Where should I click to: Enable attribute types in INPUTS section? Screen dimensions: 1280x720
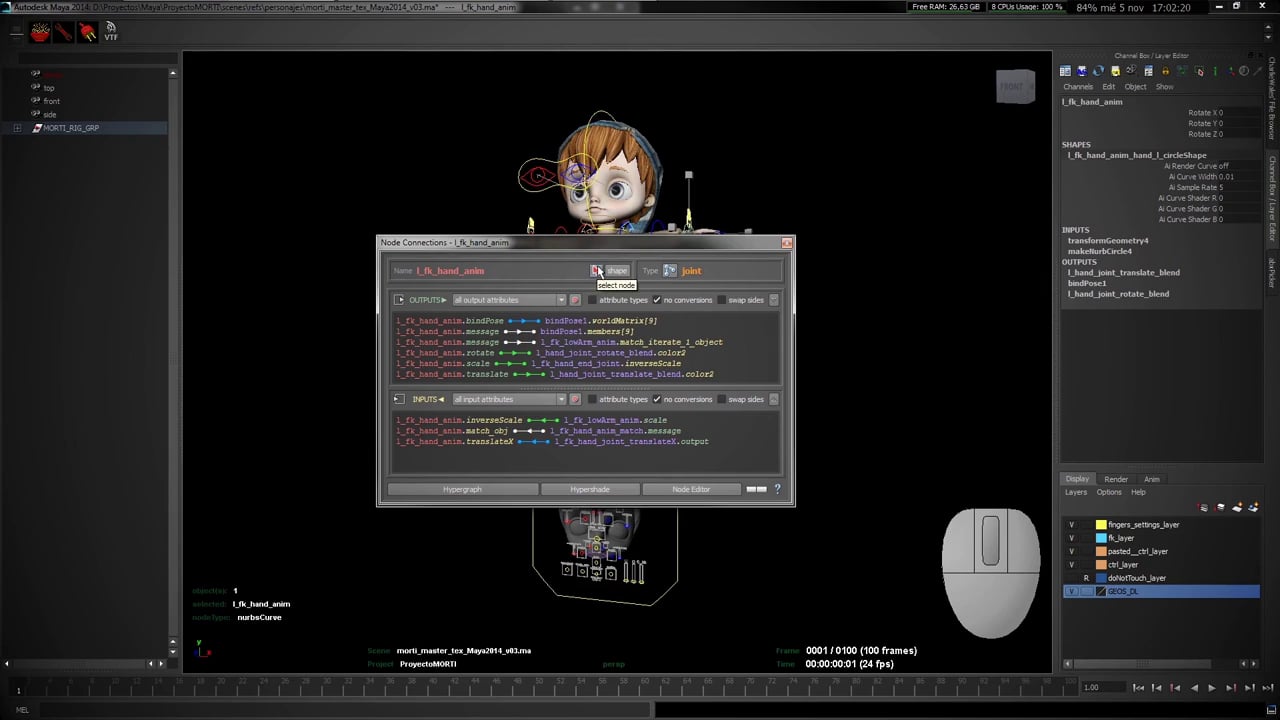pos(592,399)
